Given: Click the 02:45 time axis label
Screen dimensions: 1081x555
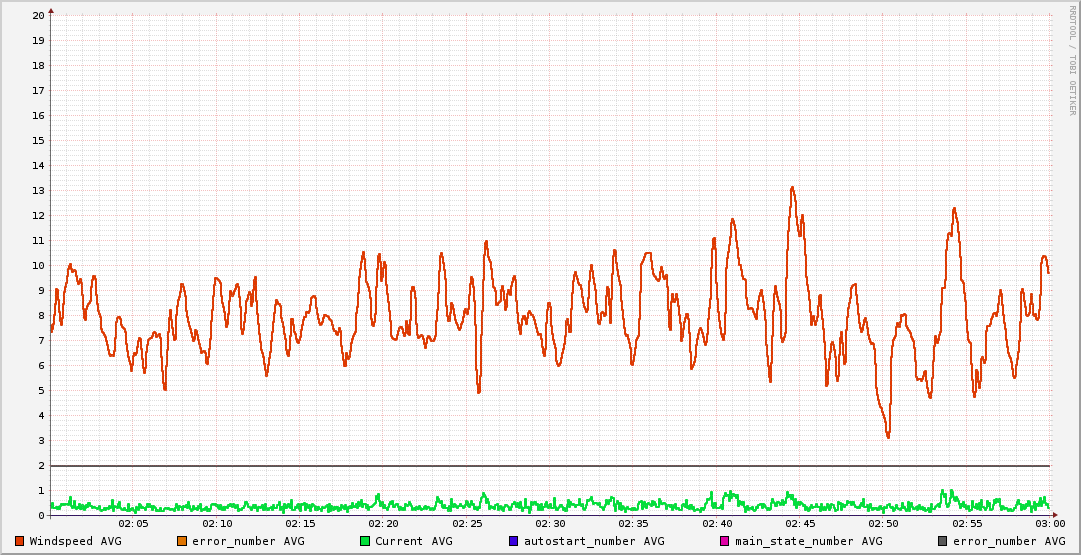Looking at the screenshot, I should click(800, 523).
